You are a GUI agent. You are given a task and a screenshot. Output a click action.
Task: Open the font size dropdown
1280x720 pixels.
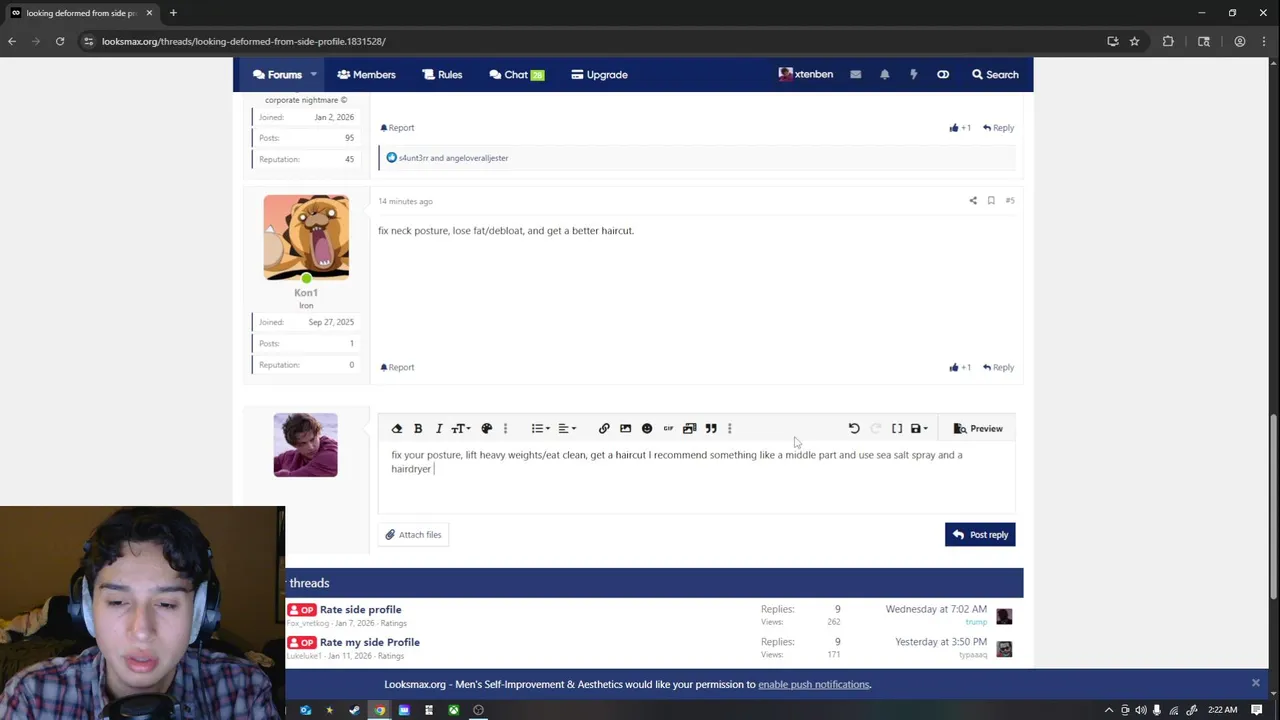tap(461, 428)
